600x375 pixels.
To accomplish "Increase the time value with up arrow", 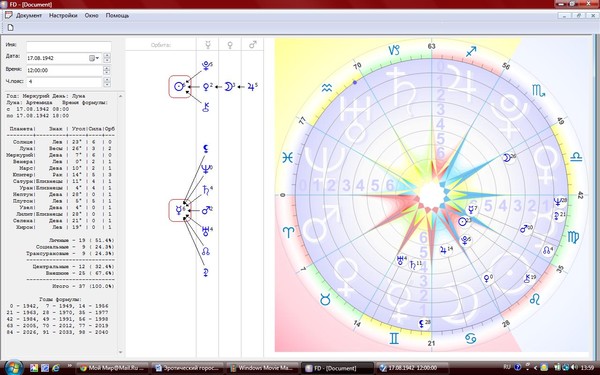I will [x=107, y=68].
